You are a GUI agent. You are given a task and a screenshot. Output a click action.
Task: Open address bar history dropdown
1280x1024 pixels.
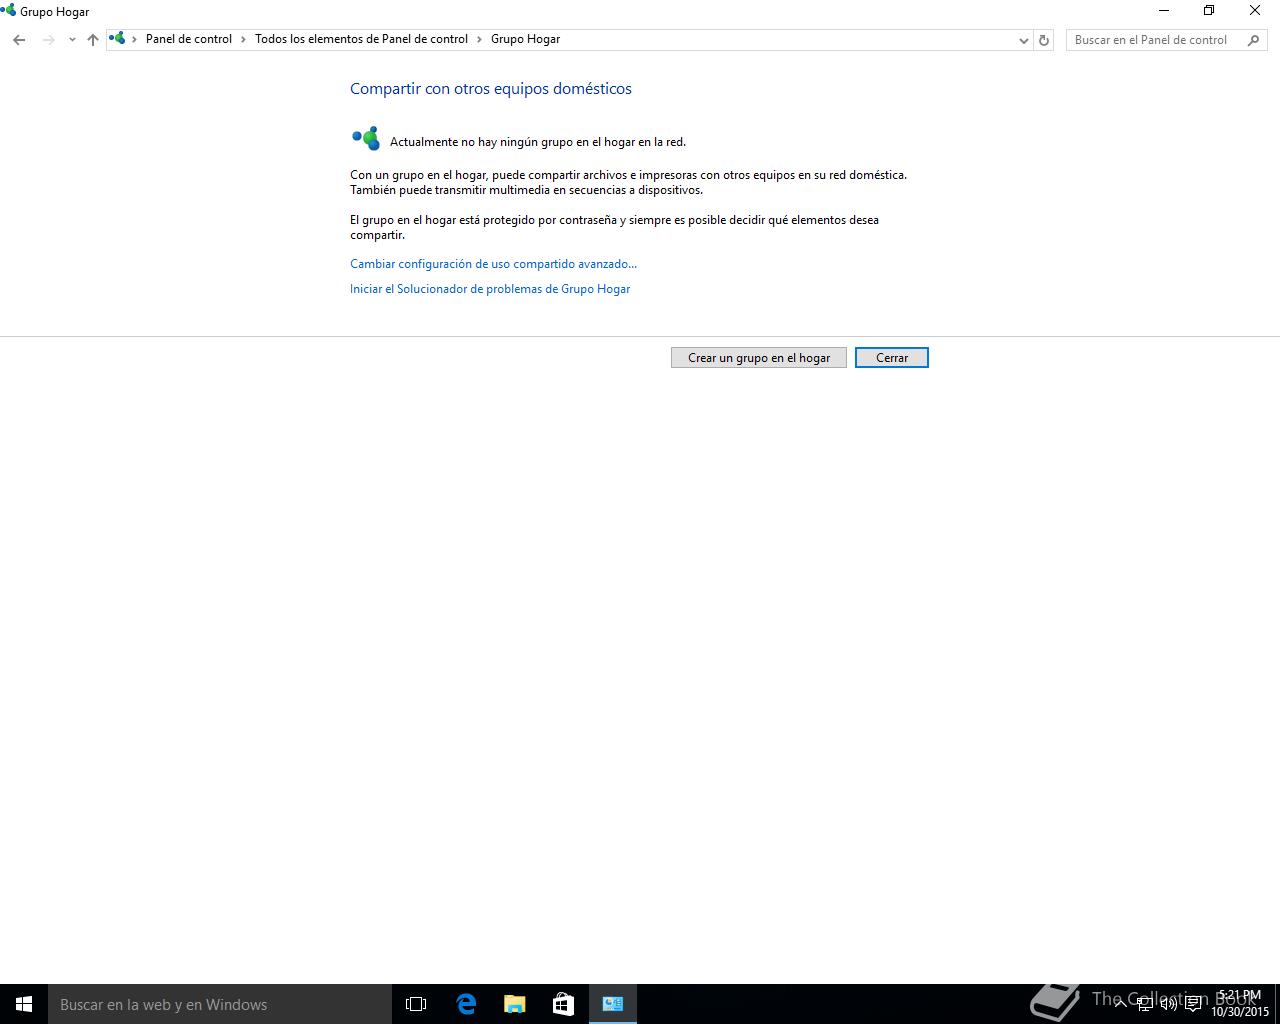(1023, 40)
